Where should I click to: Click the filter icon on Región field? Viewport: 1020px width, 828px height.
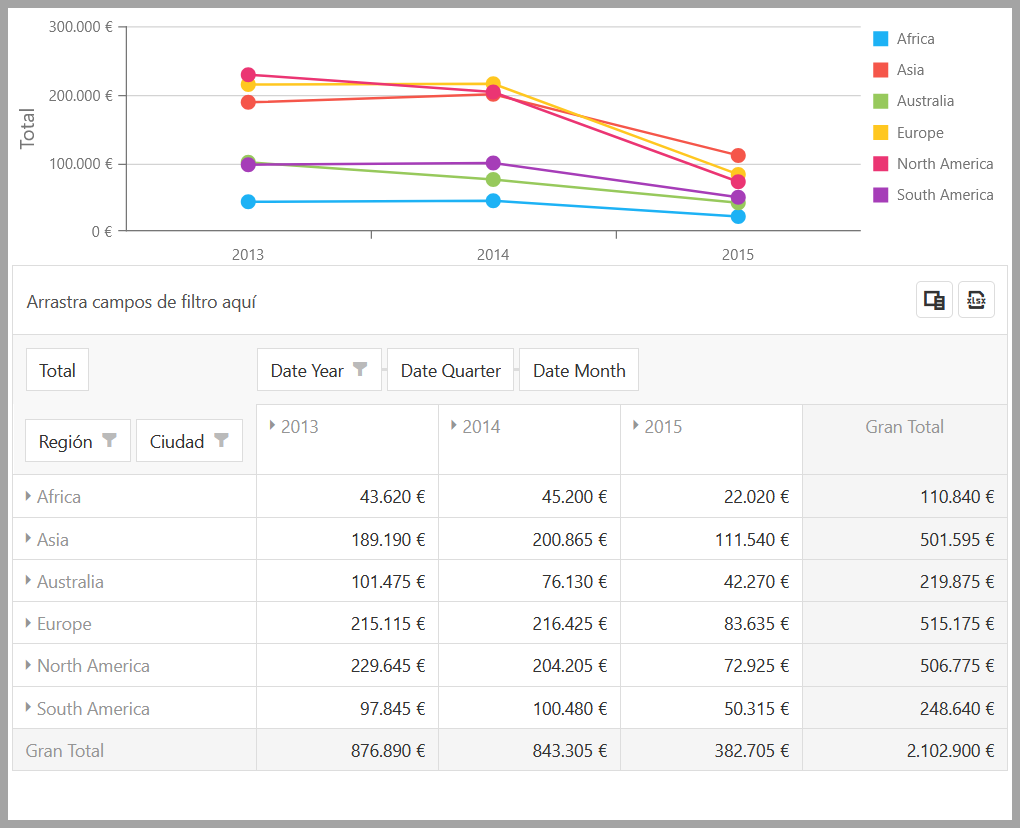(x=110, y=441)
